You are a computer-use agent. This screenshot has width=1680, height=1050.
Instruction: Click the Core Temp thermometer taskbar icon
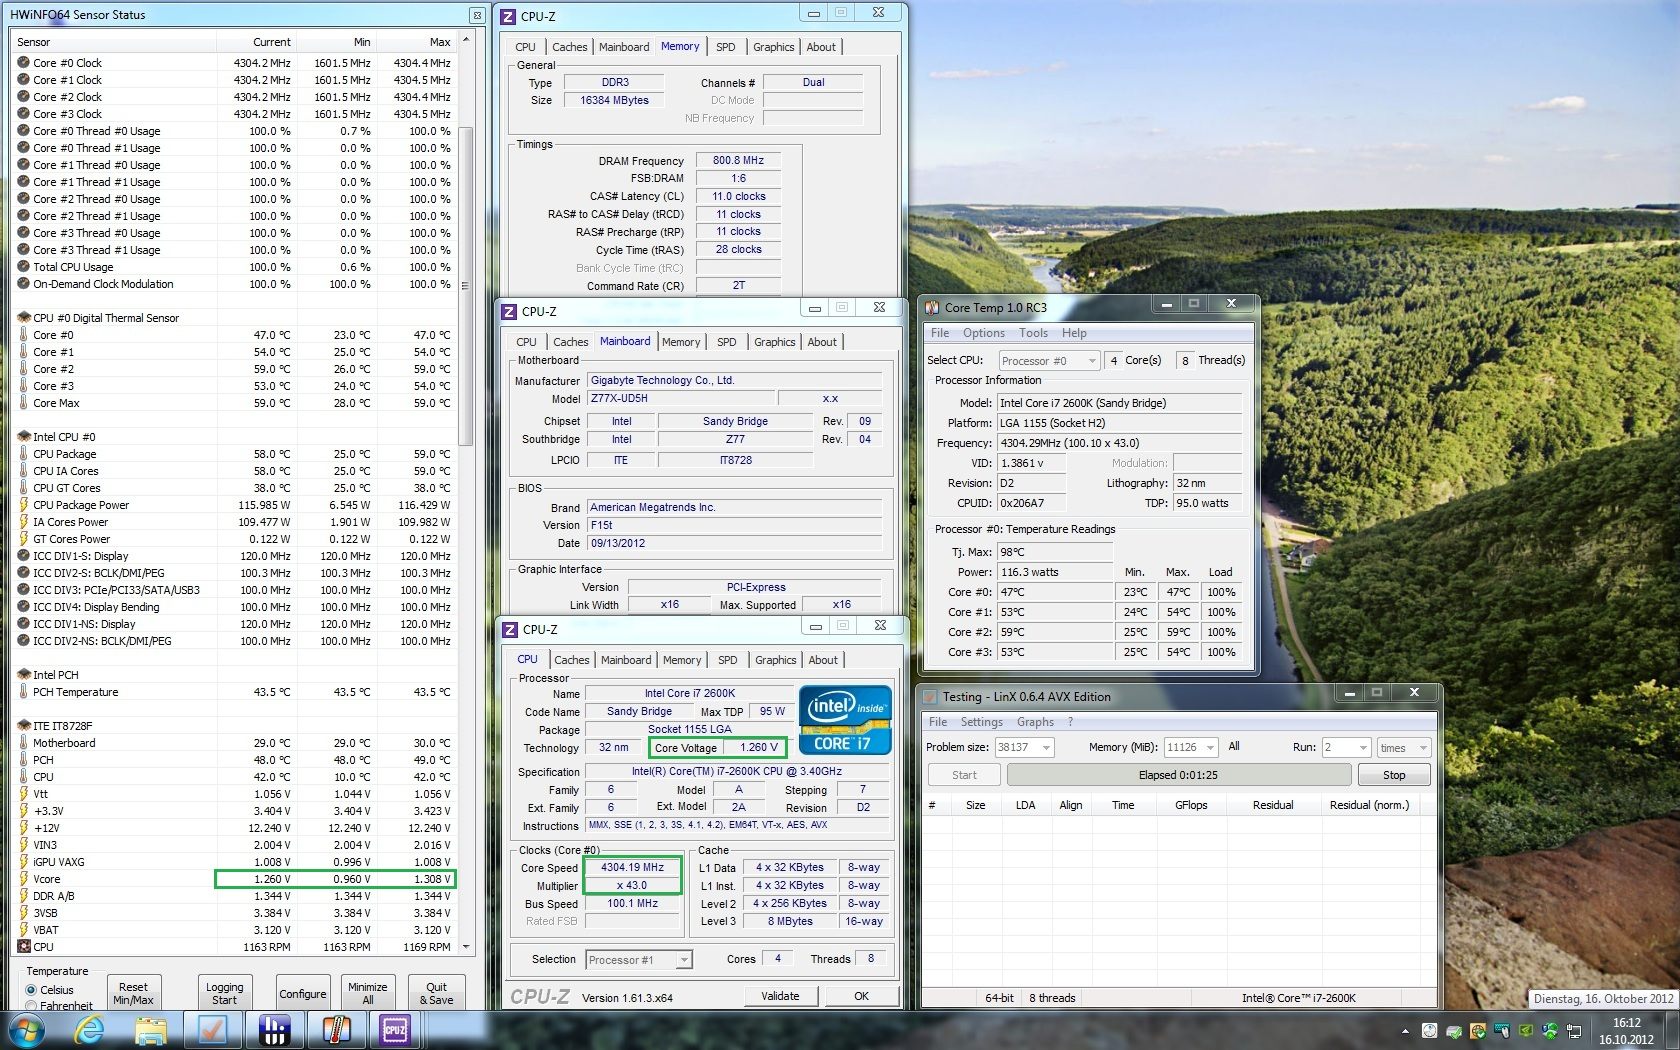(336, 1029)
